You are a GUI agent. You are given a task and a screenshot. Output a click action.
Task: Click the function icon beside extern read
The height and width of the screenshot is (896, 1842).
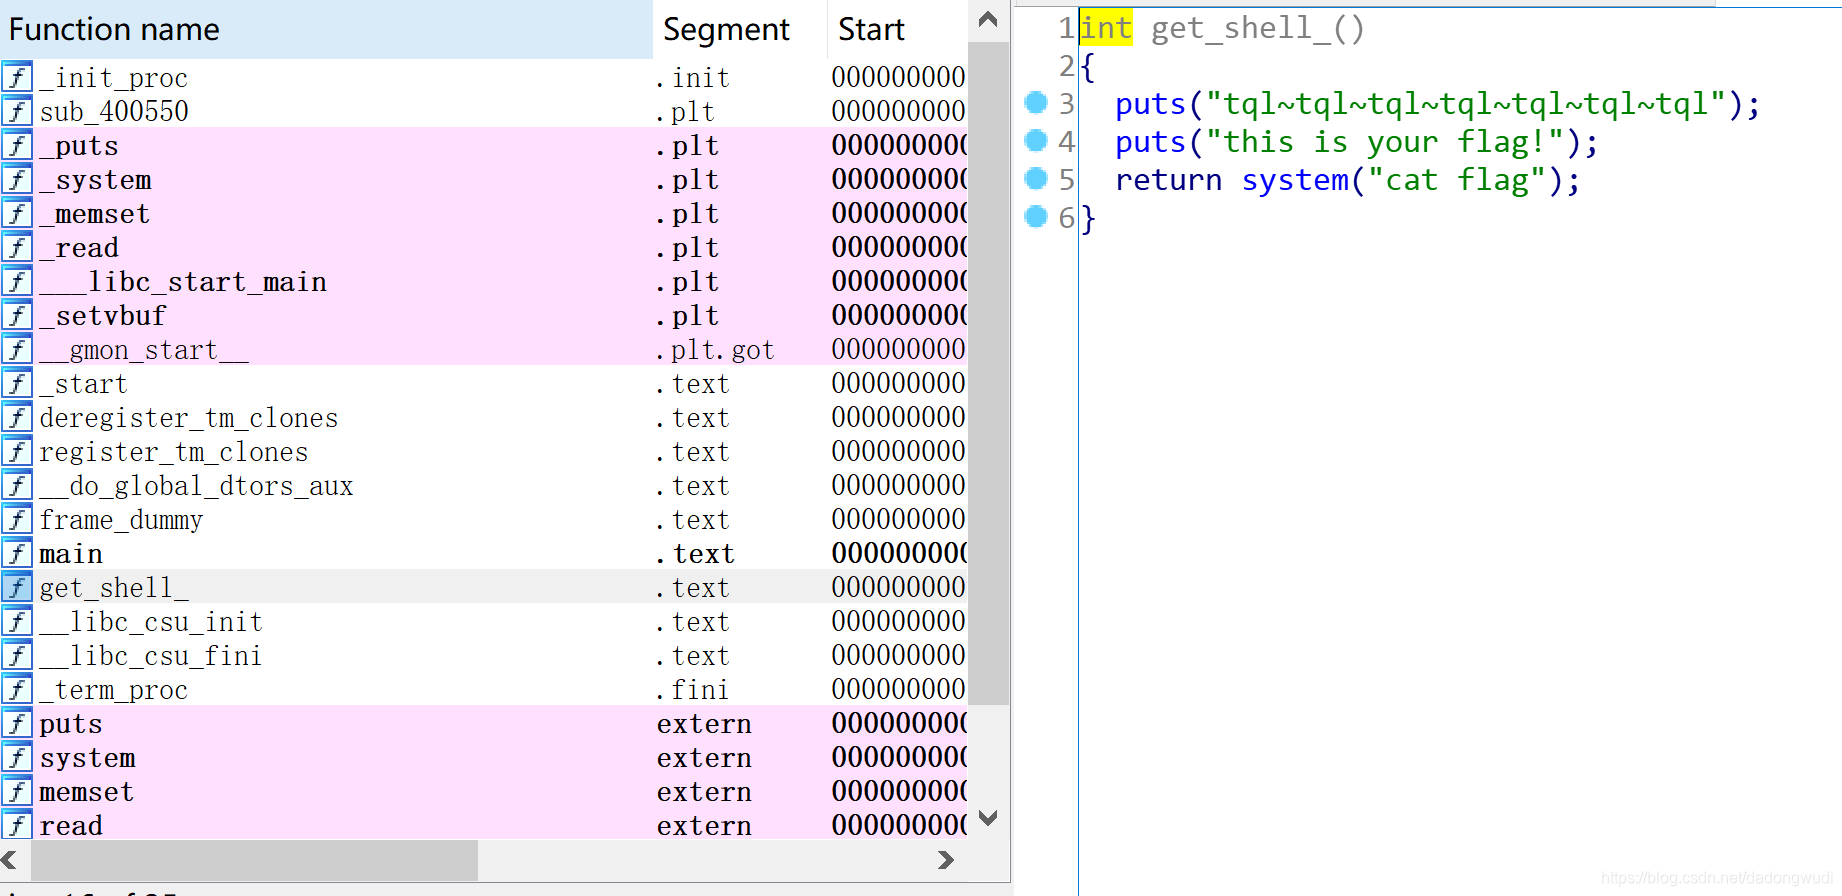[17, 825]
